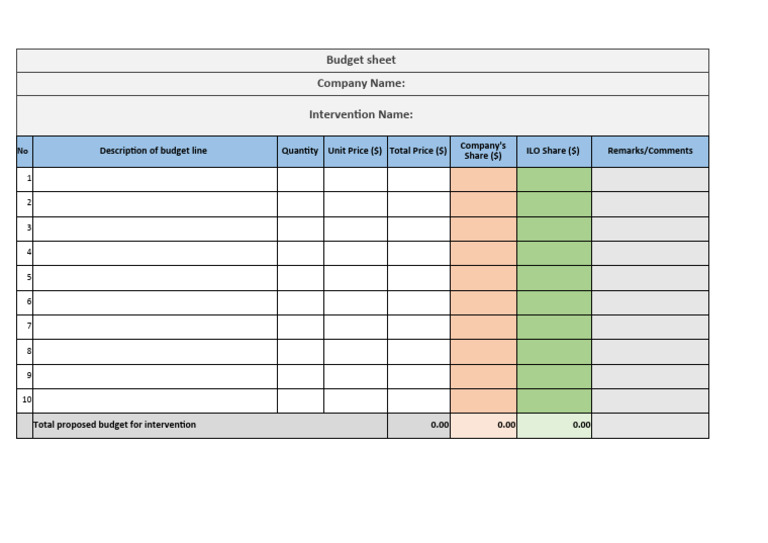Viewport: 768px width, 543px height.
Task: Click the 'Intervention Name:' cell
Action: point(362,115)
